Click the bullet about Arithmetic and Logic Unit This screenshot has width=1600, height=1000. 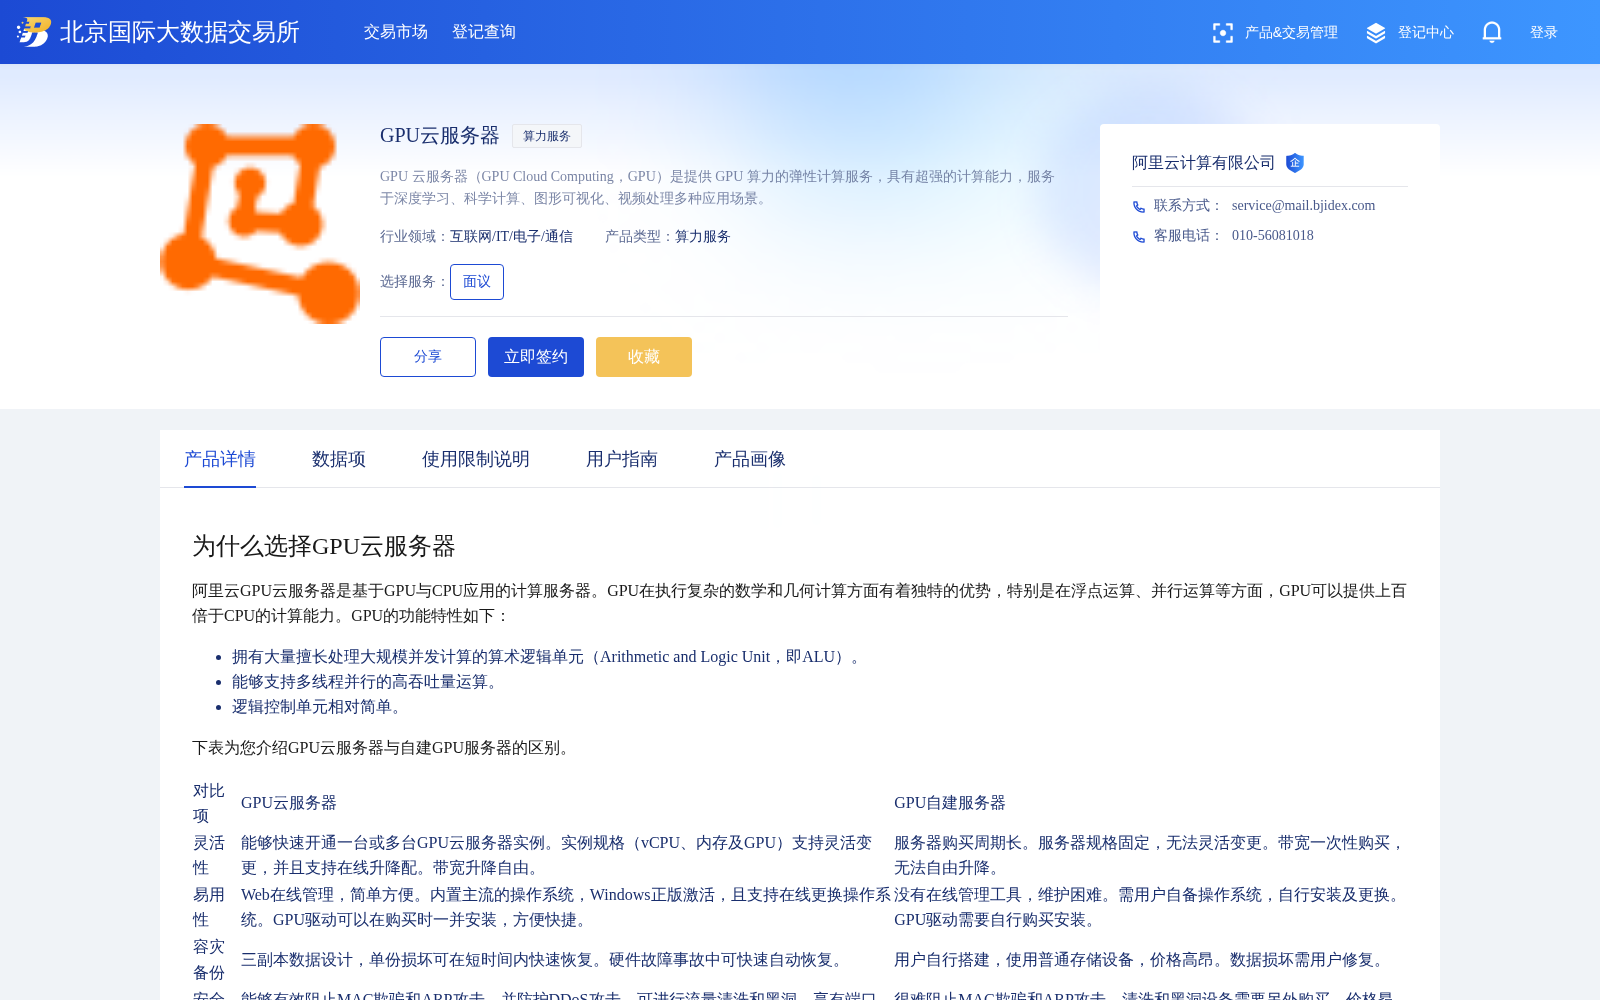tap(549, 657)
